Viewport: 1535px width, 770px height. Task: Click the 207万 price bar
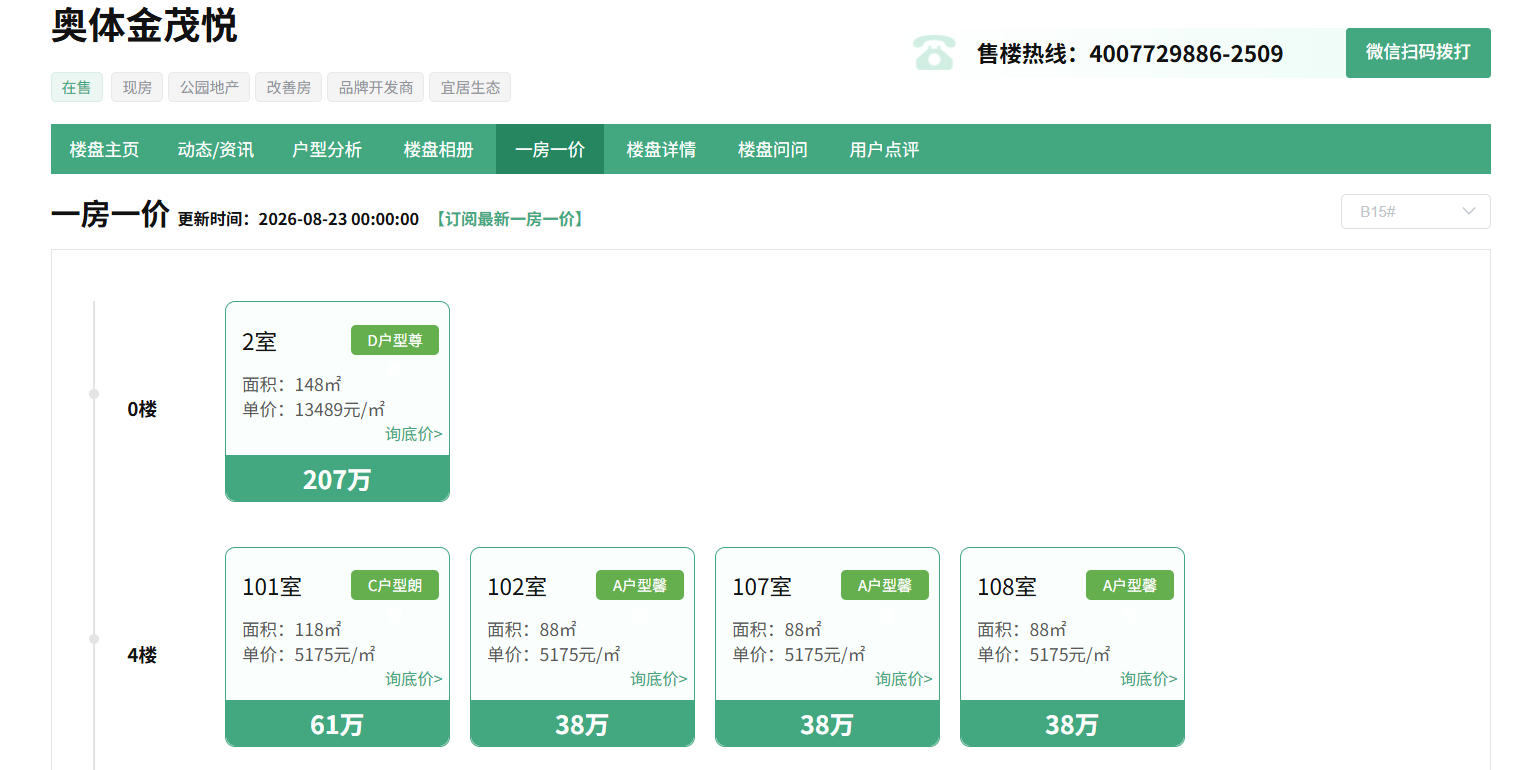337,479
